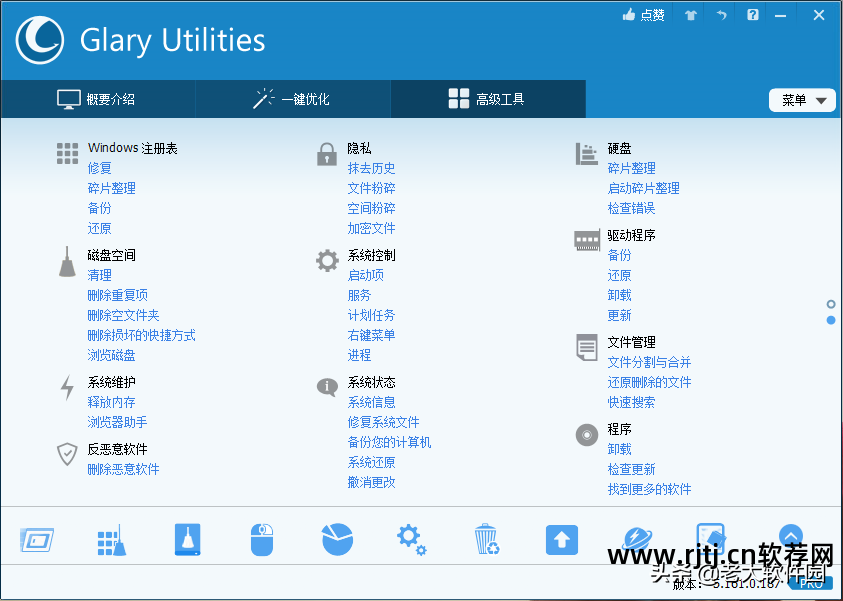Open 快速搜索 link
This screenshot has height=601, width=843.
tap(631, 402)
